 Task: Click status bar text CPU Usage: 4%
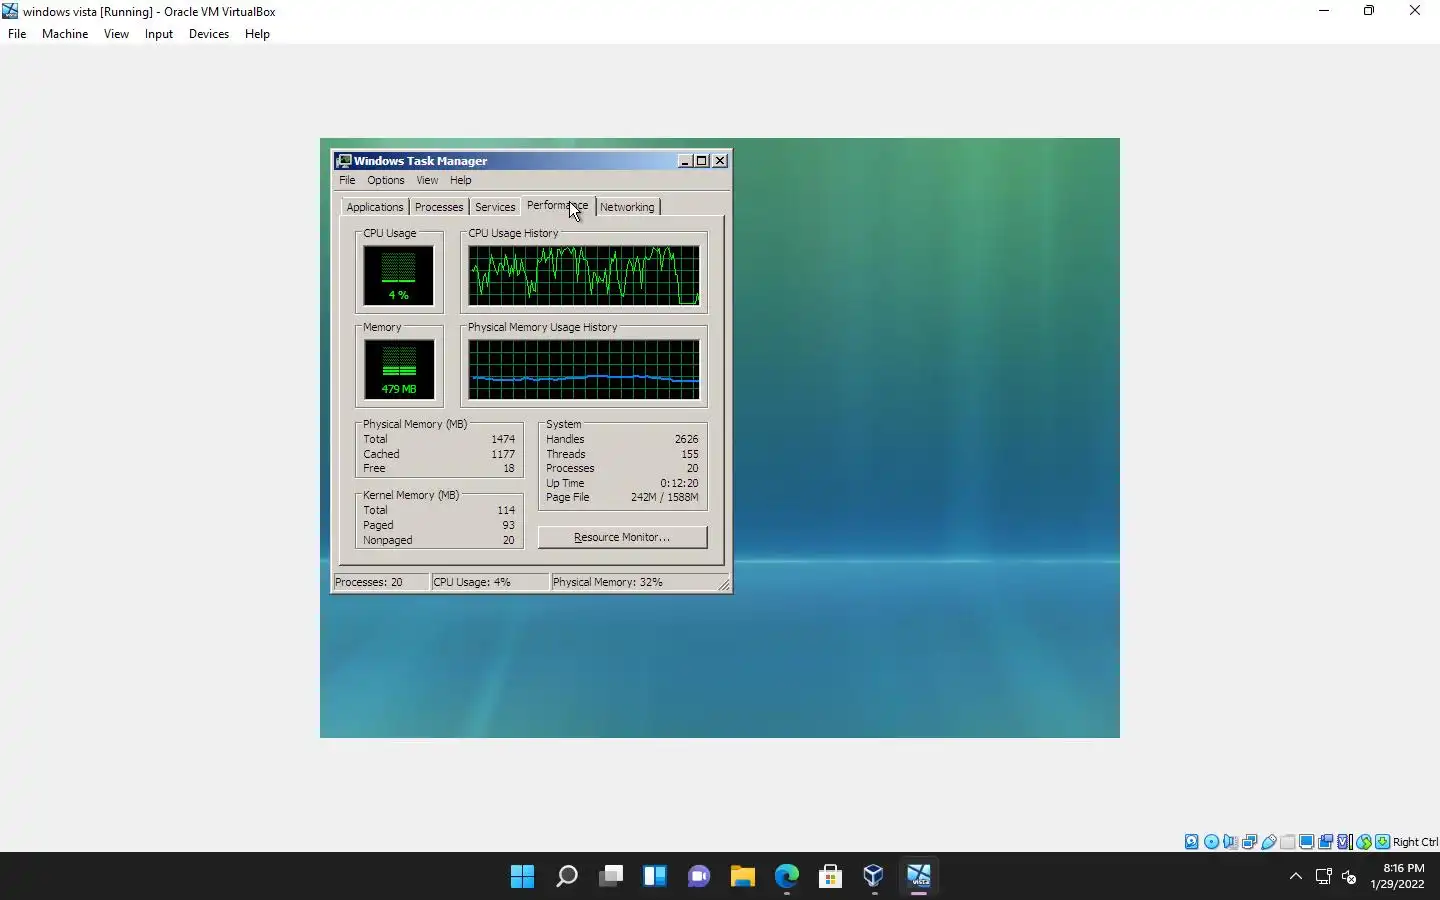point(472,582)
